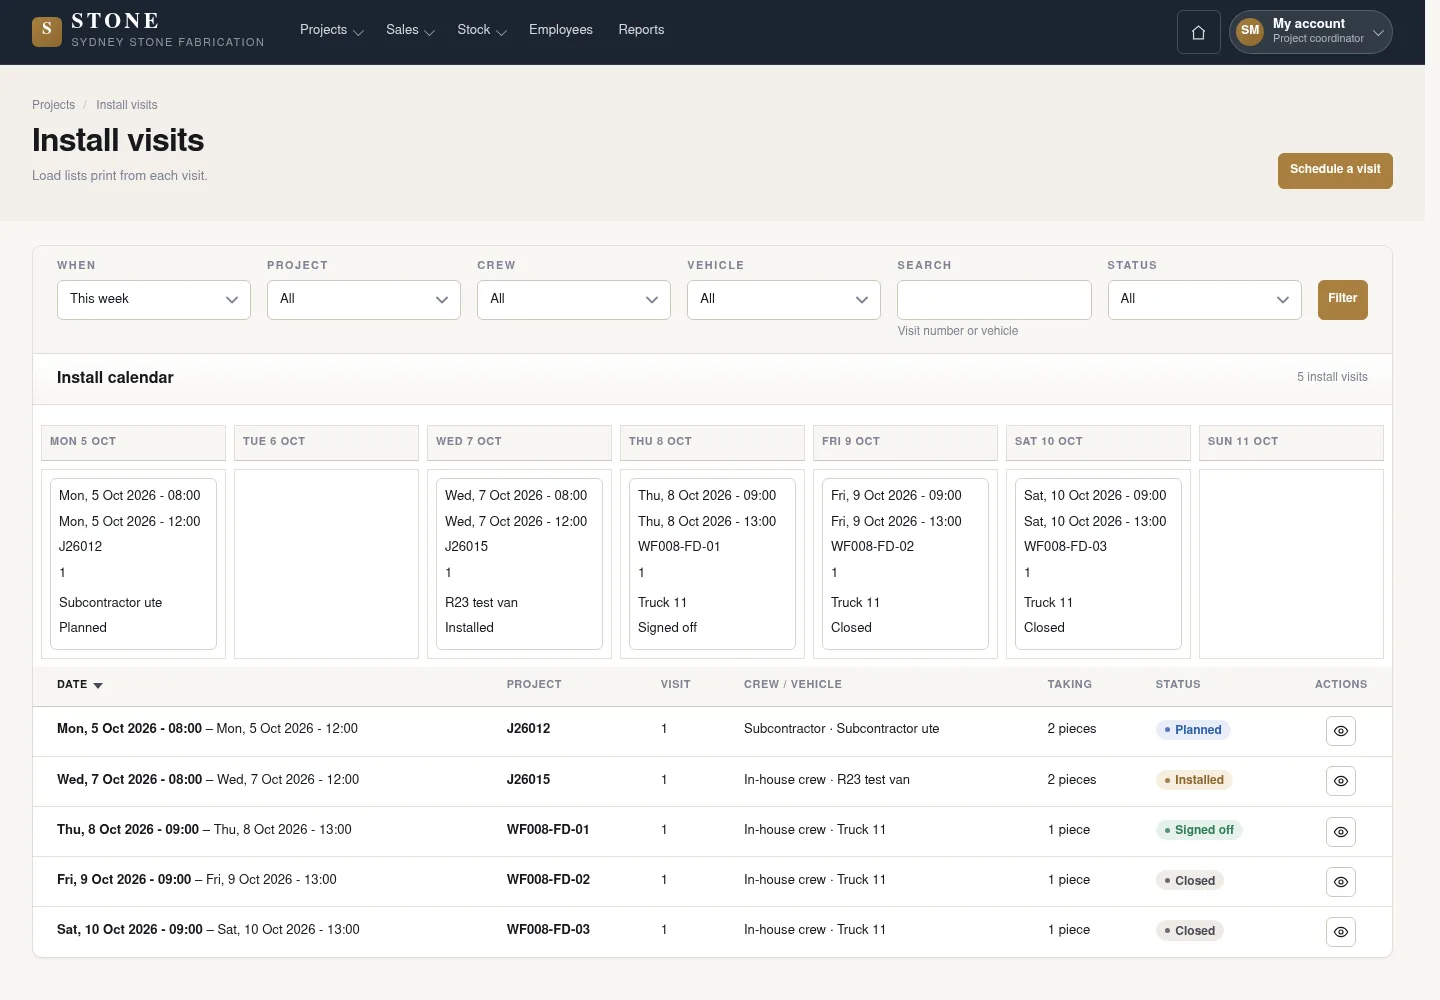The height and width of the screenshot is (1000, 1440).
Task: Click the Stone logo icon
Action: click(x=47, y=31)
